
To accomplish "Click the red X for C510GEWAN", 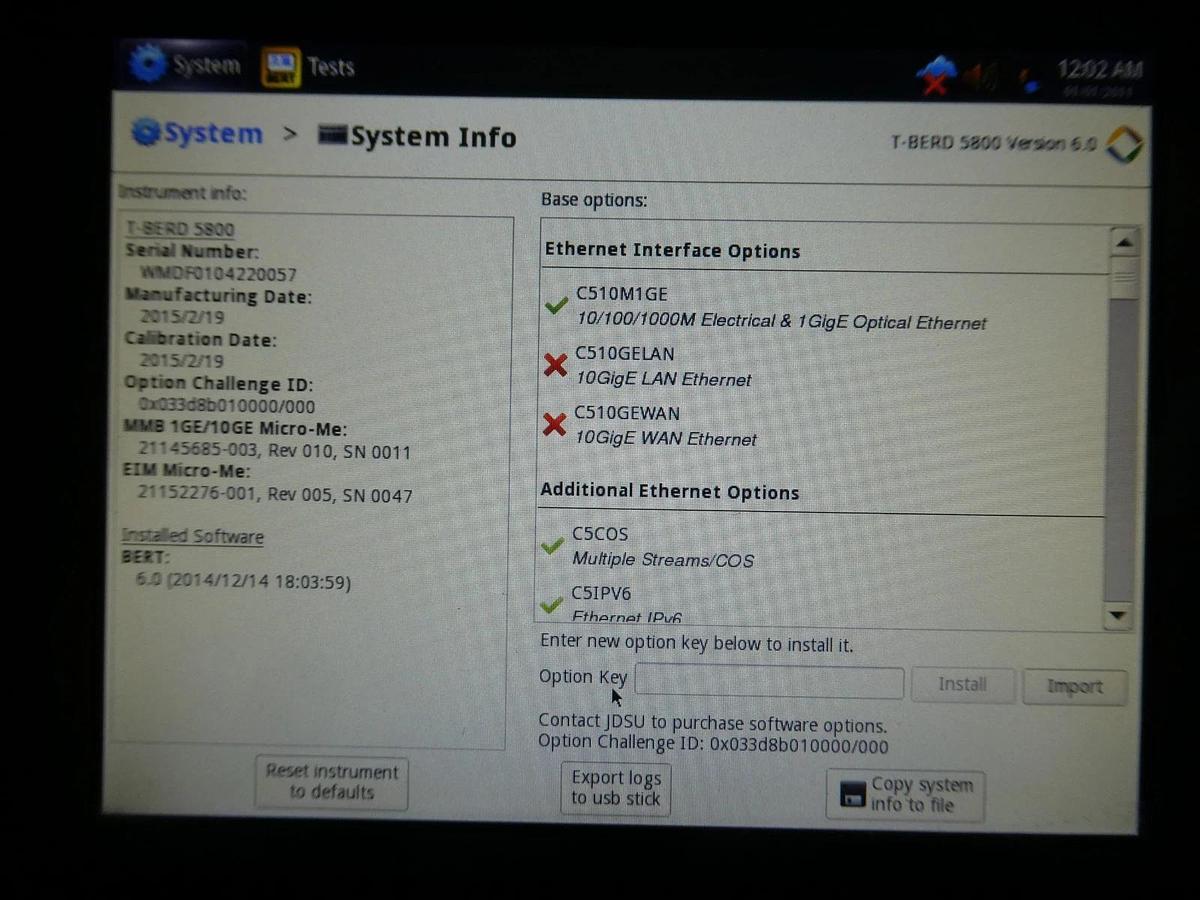I will (x=554, y=425).
